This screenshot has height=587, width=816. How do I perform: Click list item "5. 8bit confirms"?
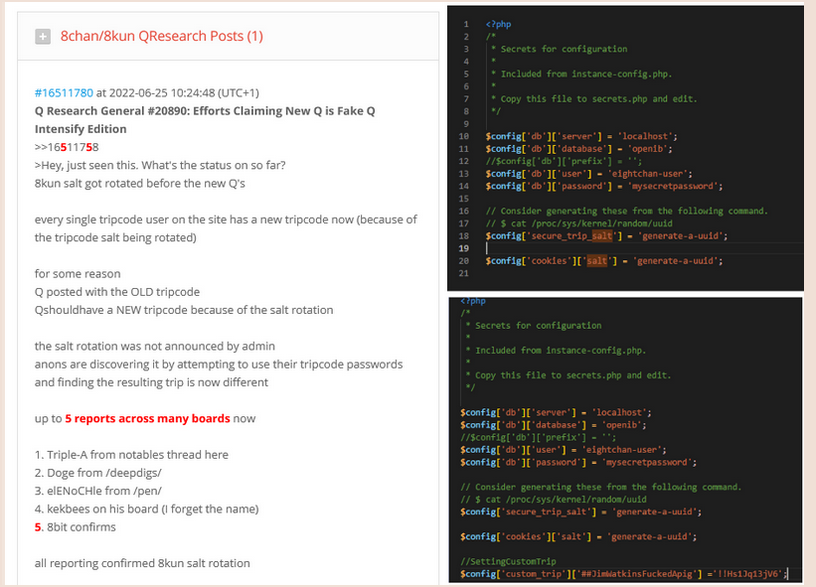75,527
